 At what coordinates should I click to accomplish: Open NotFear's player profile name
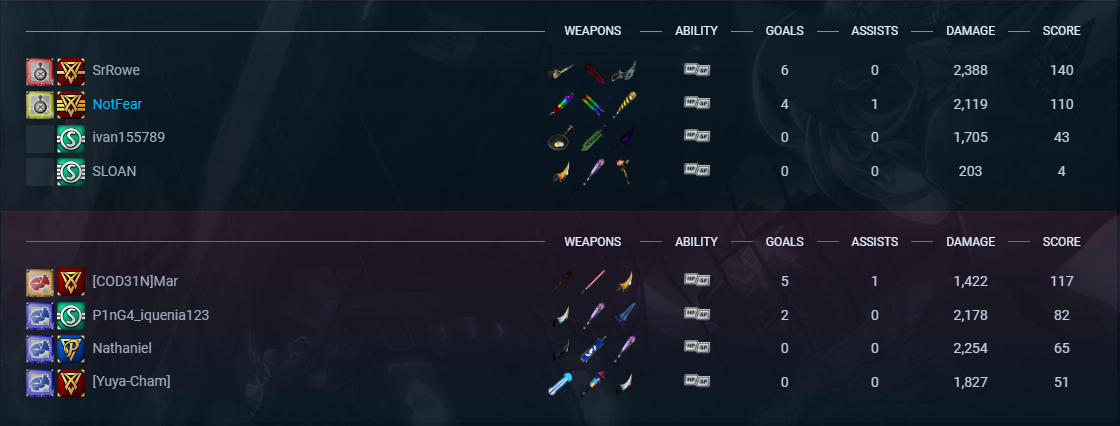point(117,104)
